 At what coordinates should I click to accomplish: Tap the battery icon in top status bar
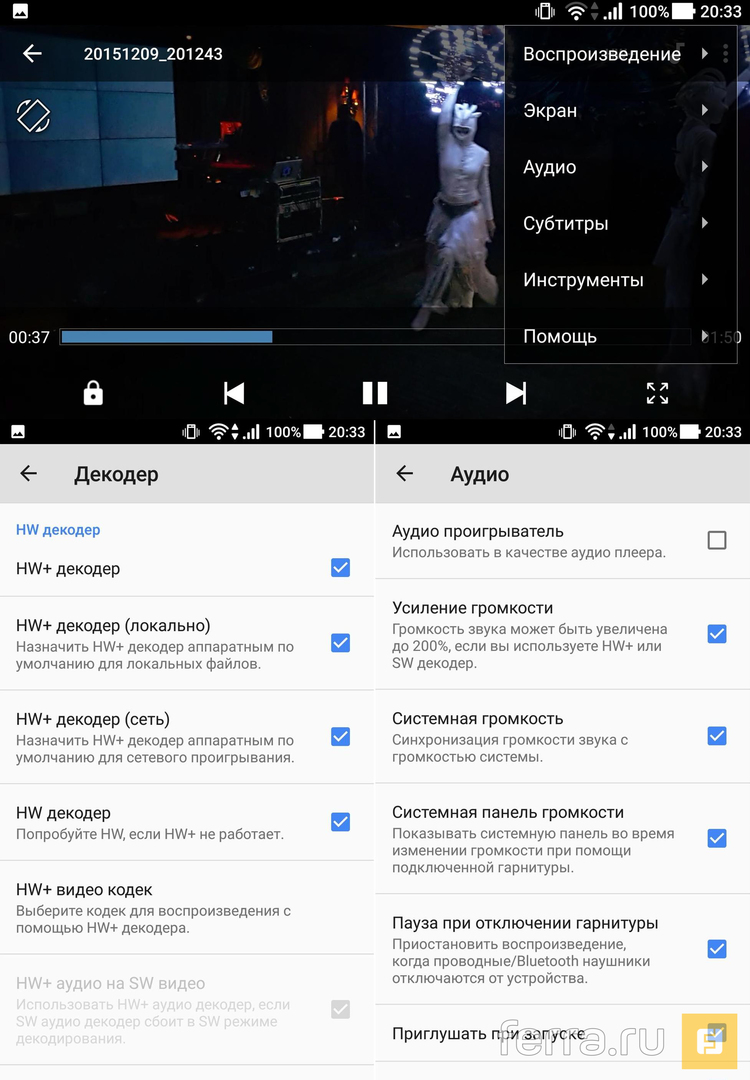683,11
